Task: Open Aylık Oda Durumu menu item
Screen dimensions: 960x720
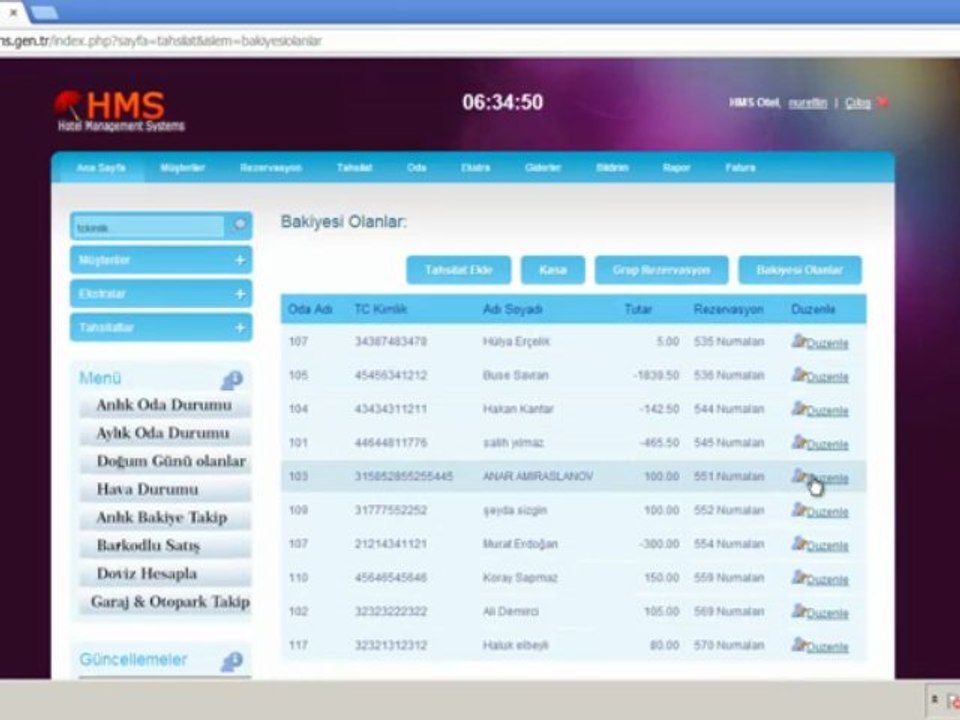Action: [163, 433]
